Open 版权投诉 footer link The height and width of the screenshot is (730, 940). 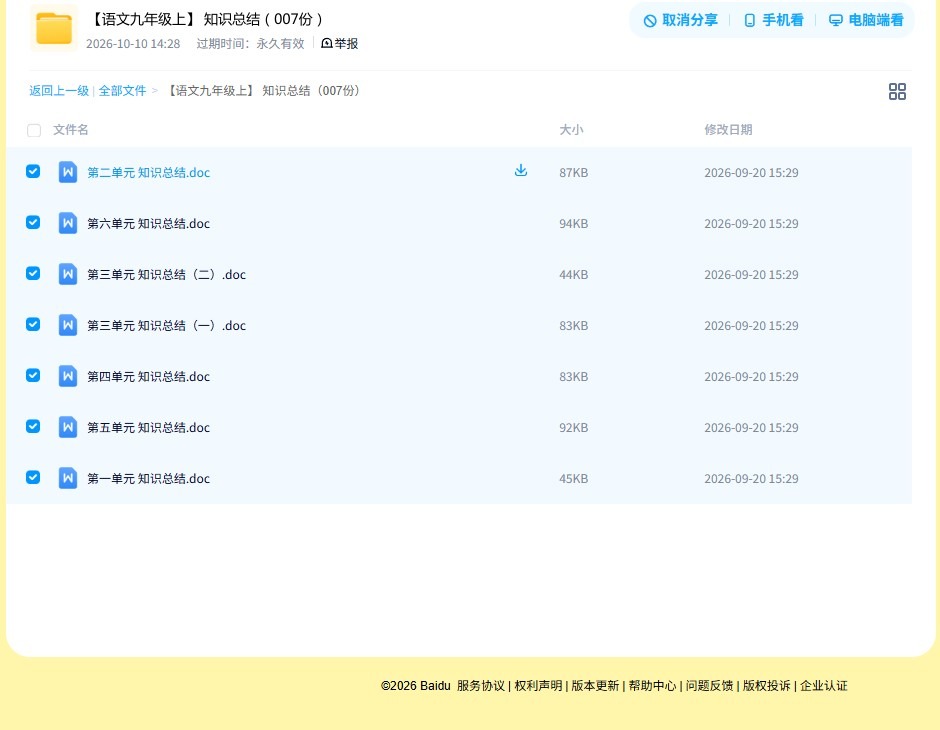(767, 686)
